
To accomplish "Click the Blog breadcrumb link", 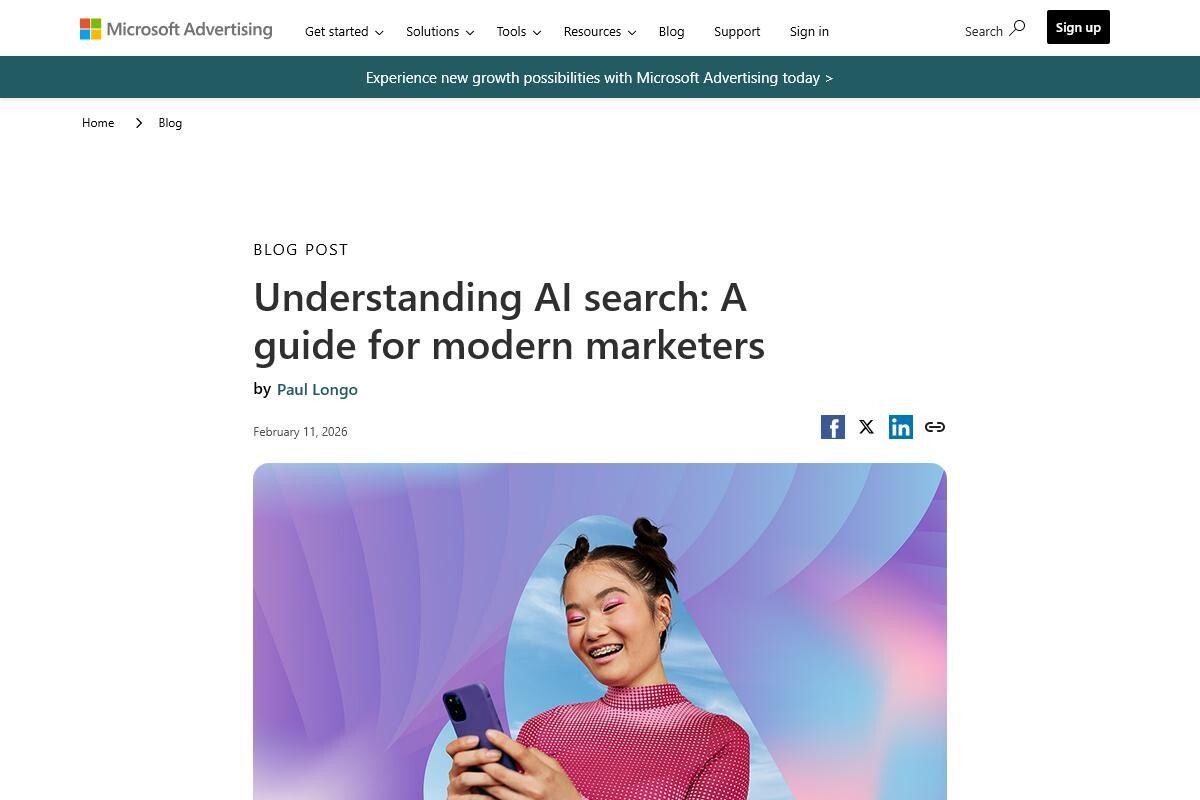I will coord(170,123).
